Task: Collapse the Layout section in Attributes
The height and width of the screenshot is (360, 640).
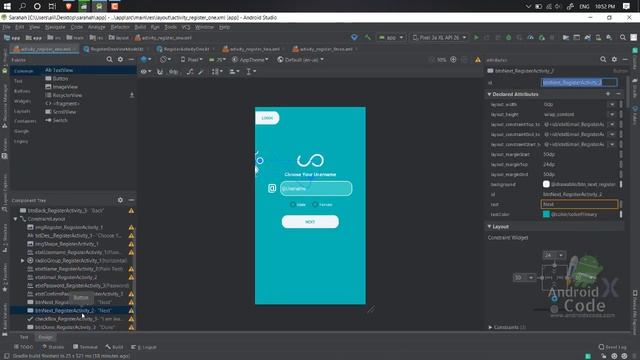Action: tap(489, 227)
